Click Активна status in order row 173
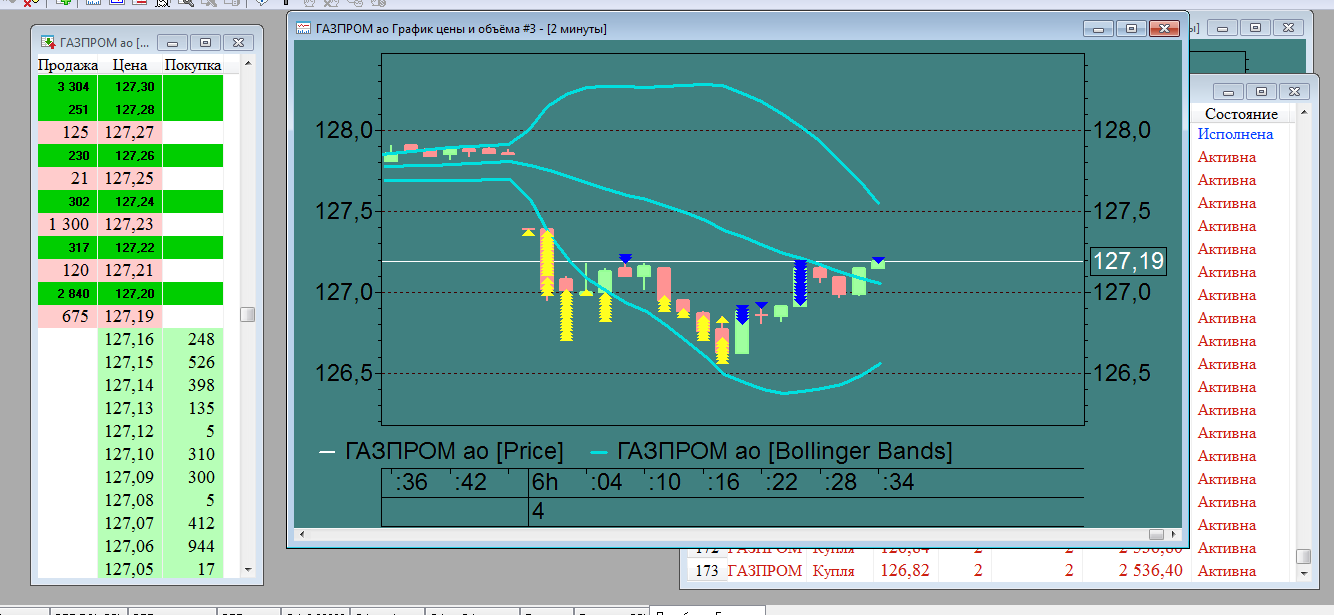Viewport: 1334px width, 615px height. pos(1227,571)
